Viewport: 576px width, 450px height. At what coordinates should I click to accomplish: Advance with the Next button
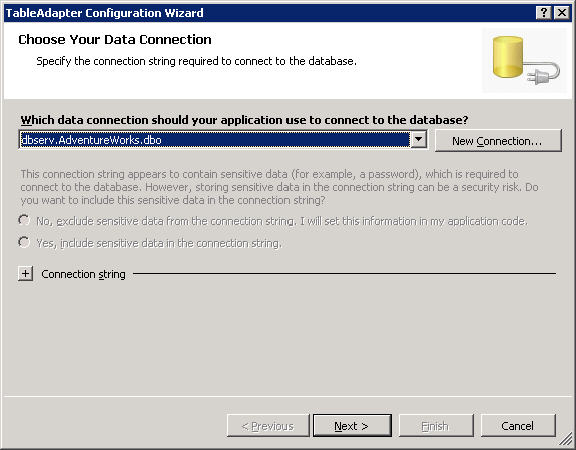[352, 426]
